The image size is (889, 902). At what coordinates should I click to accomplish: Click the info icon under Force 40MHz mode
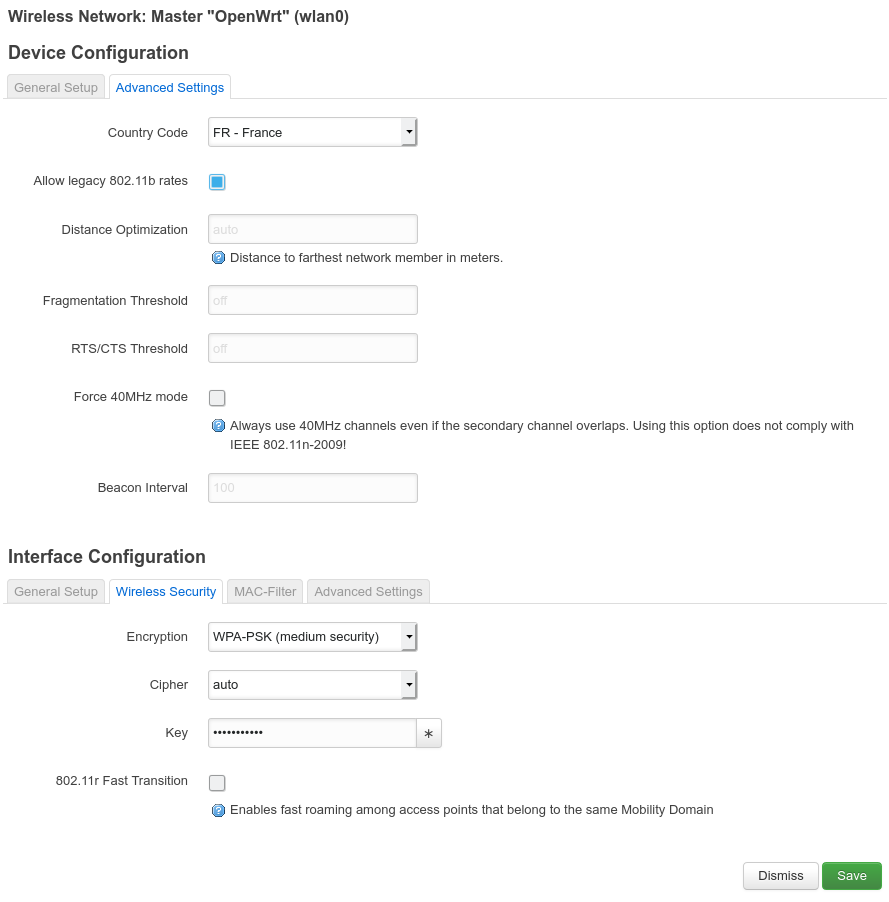[218, 425]
